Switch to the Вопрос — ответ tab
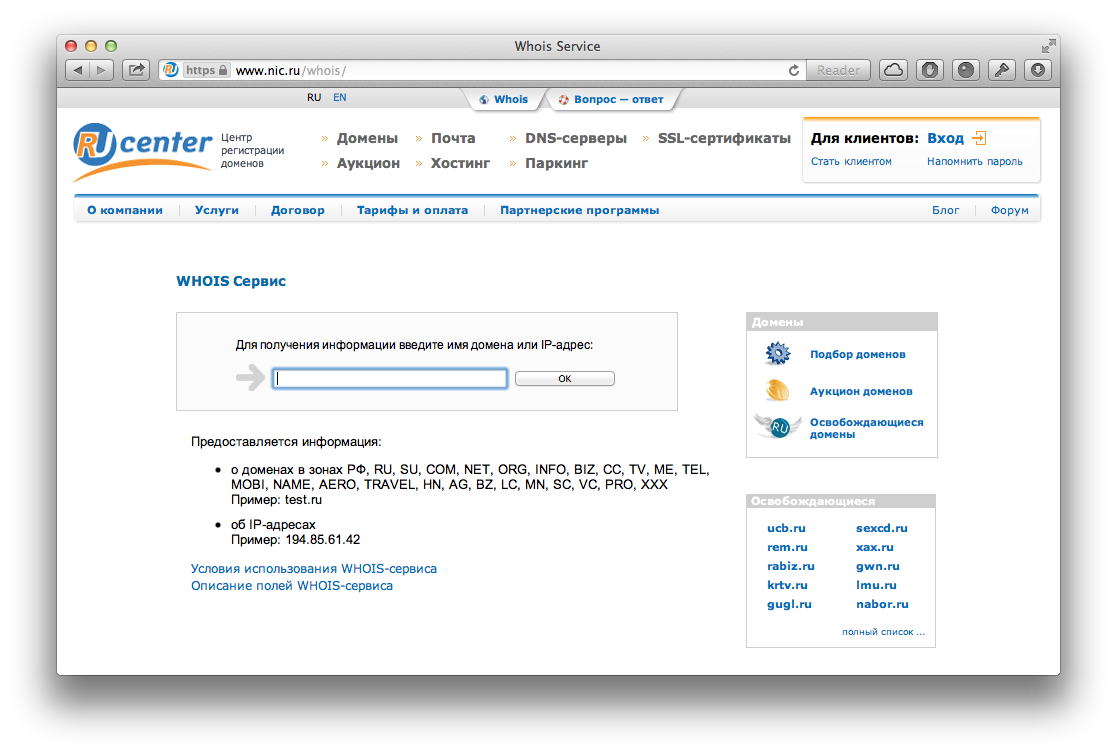 coord(610,99)
